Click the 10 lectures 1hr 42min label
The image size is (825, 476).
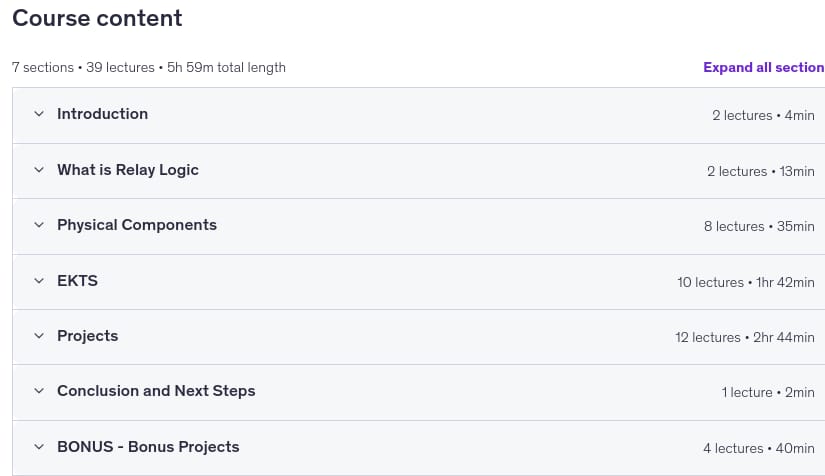pos(746,282)
